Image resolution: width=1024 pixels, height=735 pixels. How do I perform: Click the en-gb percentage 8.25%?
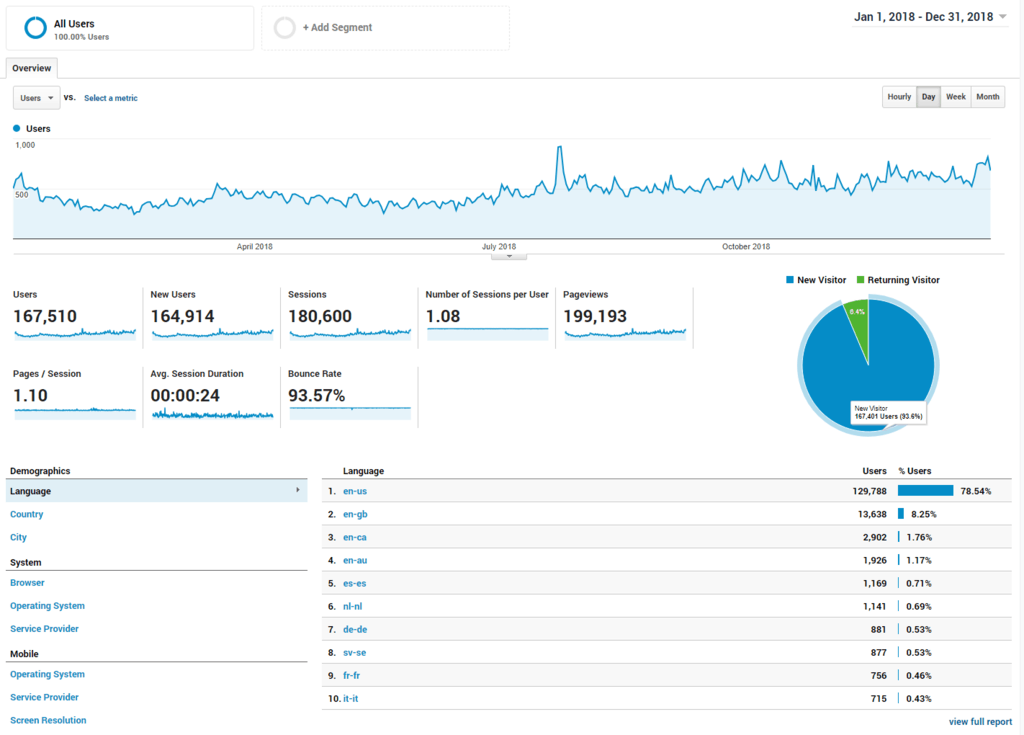[x=923, y=514]
